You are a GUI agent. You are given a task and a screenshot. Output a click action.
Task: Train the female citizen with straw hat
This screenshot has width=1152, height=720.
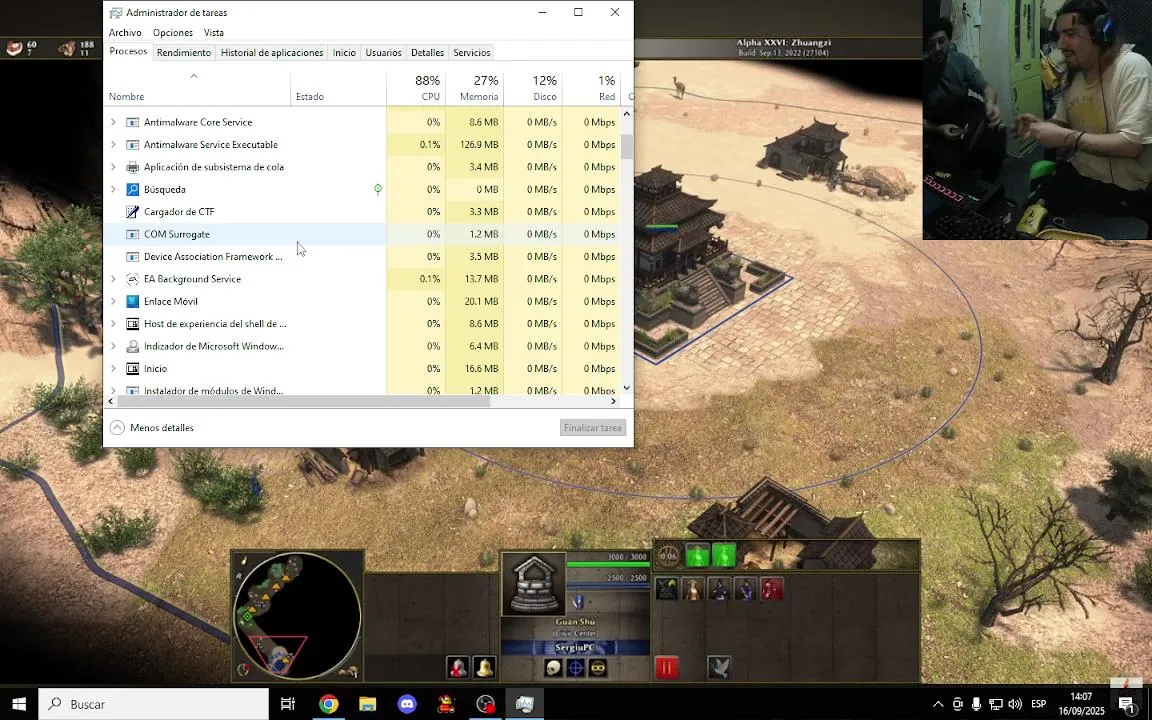(x=692, y=589)
